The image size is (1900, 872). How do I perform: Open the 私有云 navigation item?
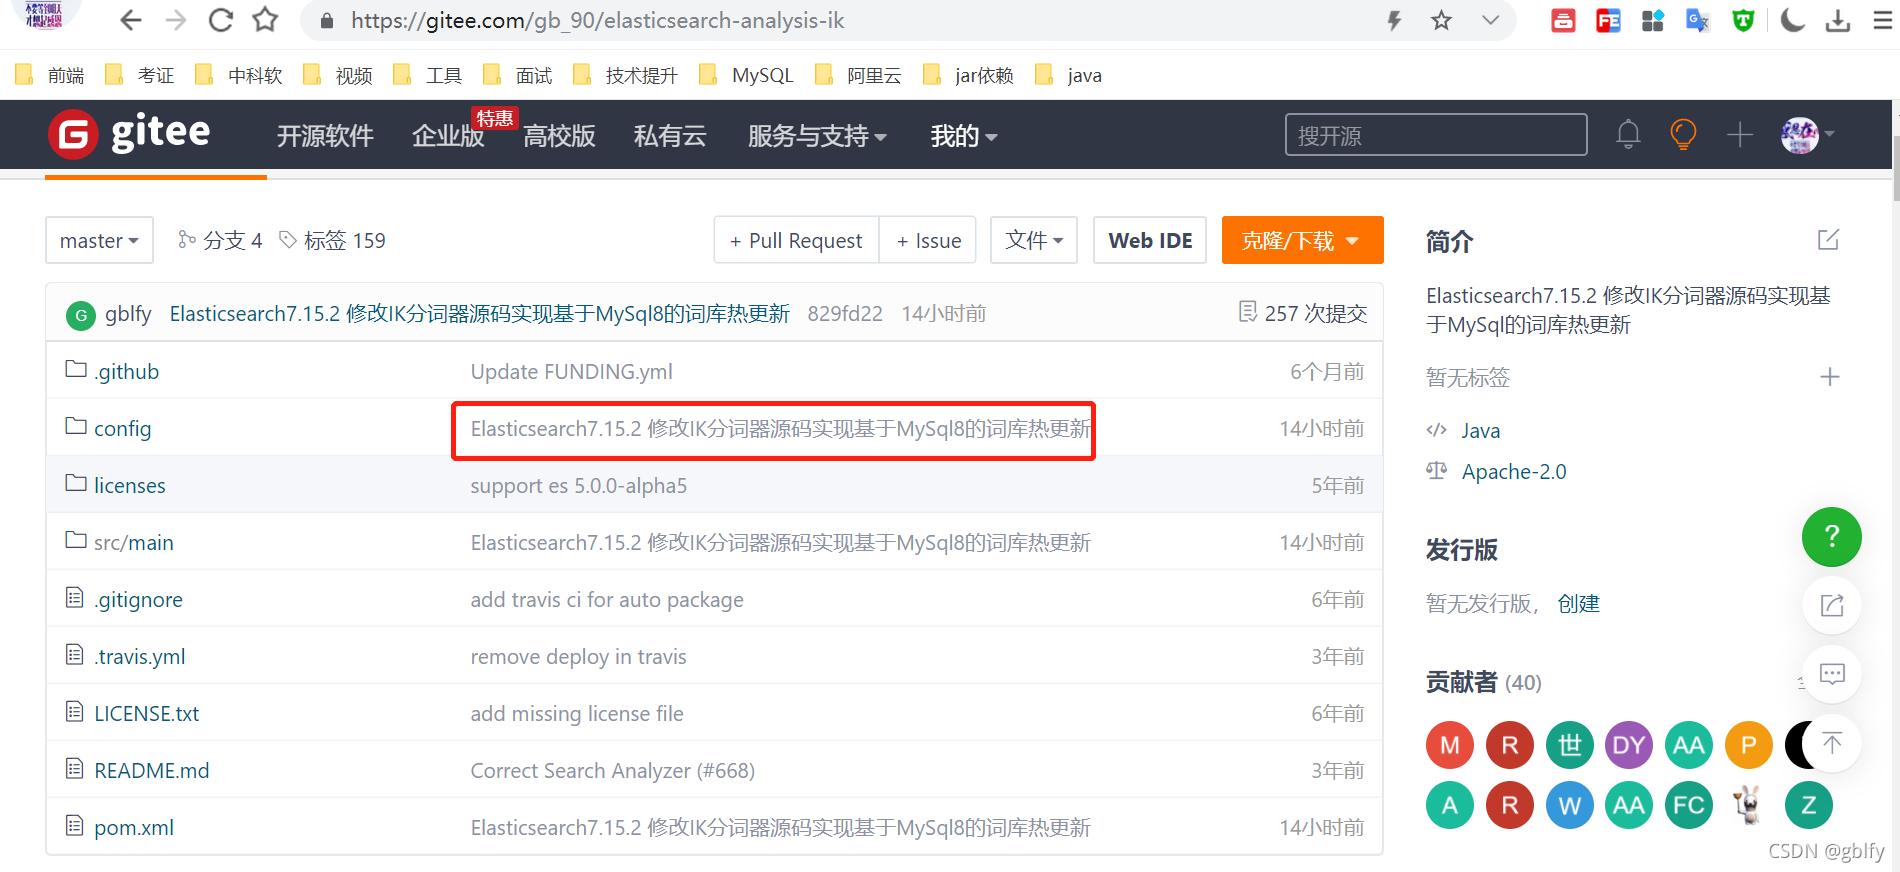tap(670, 136)
